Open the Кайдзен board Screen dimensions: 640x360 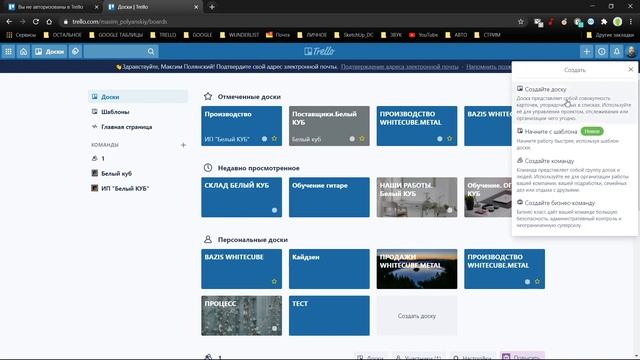click(x=329, y=269)
